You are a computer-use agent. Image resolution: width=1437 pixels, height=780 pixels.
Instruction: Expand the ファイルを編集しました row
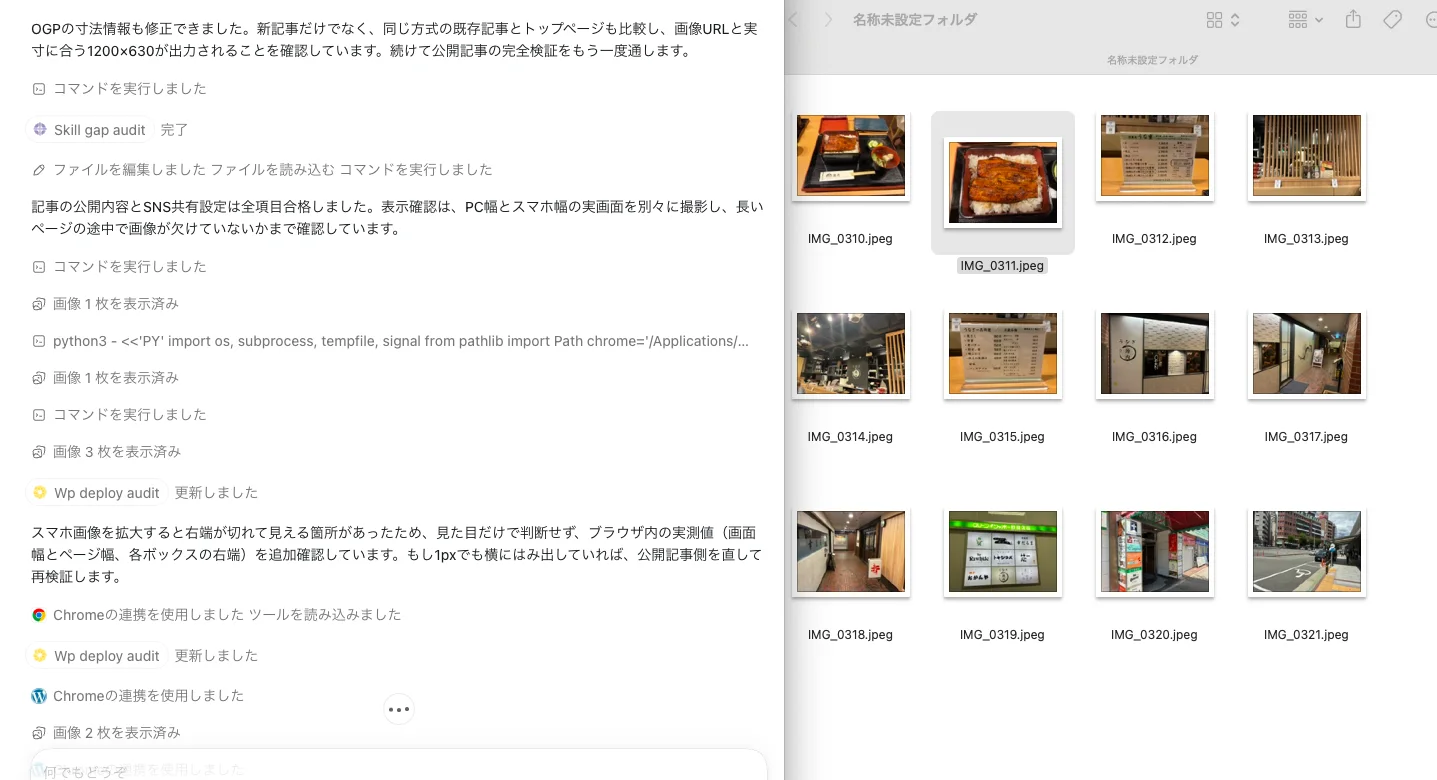coord(262,170)
